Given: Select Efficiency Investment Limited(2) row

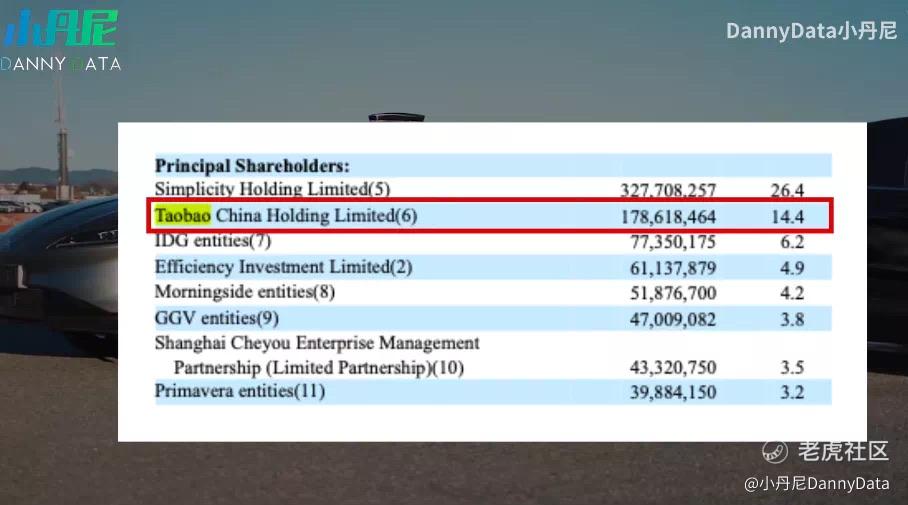Looking at the screenshot, I should (493, 267).
